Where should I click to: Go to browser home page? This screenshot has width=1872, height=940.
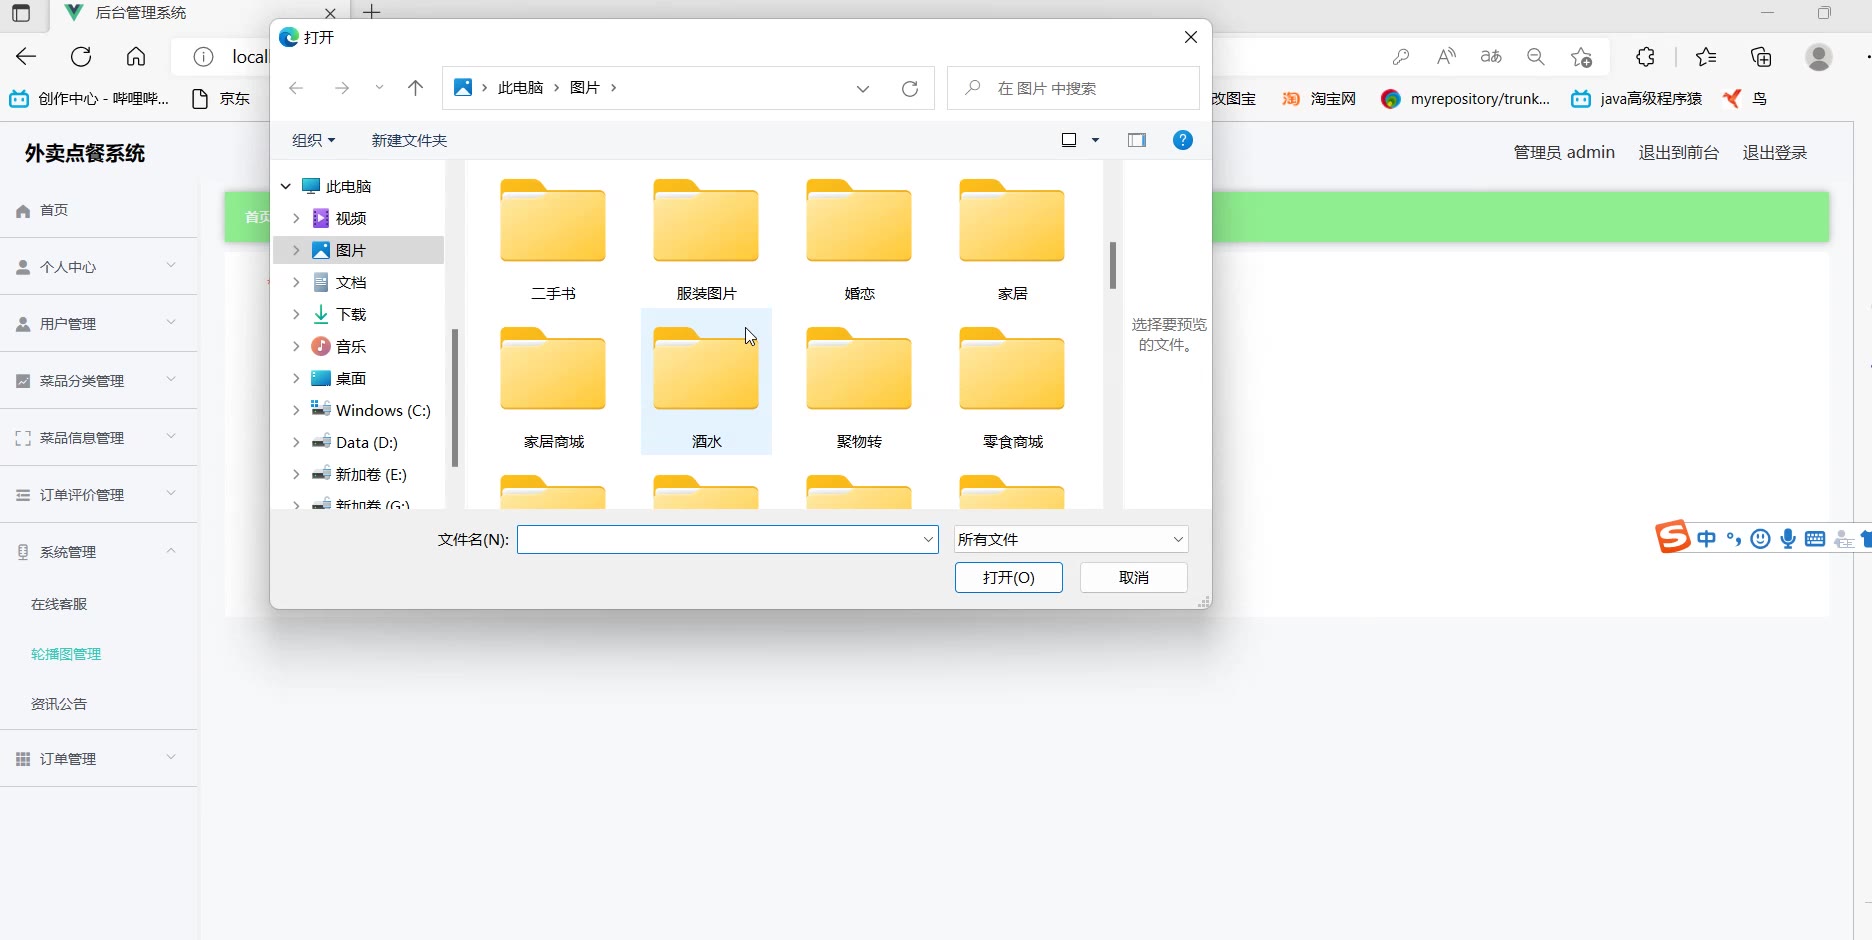136,57
